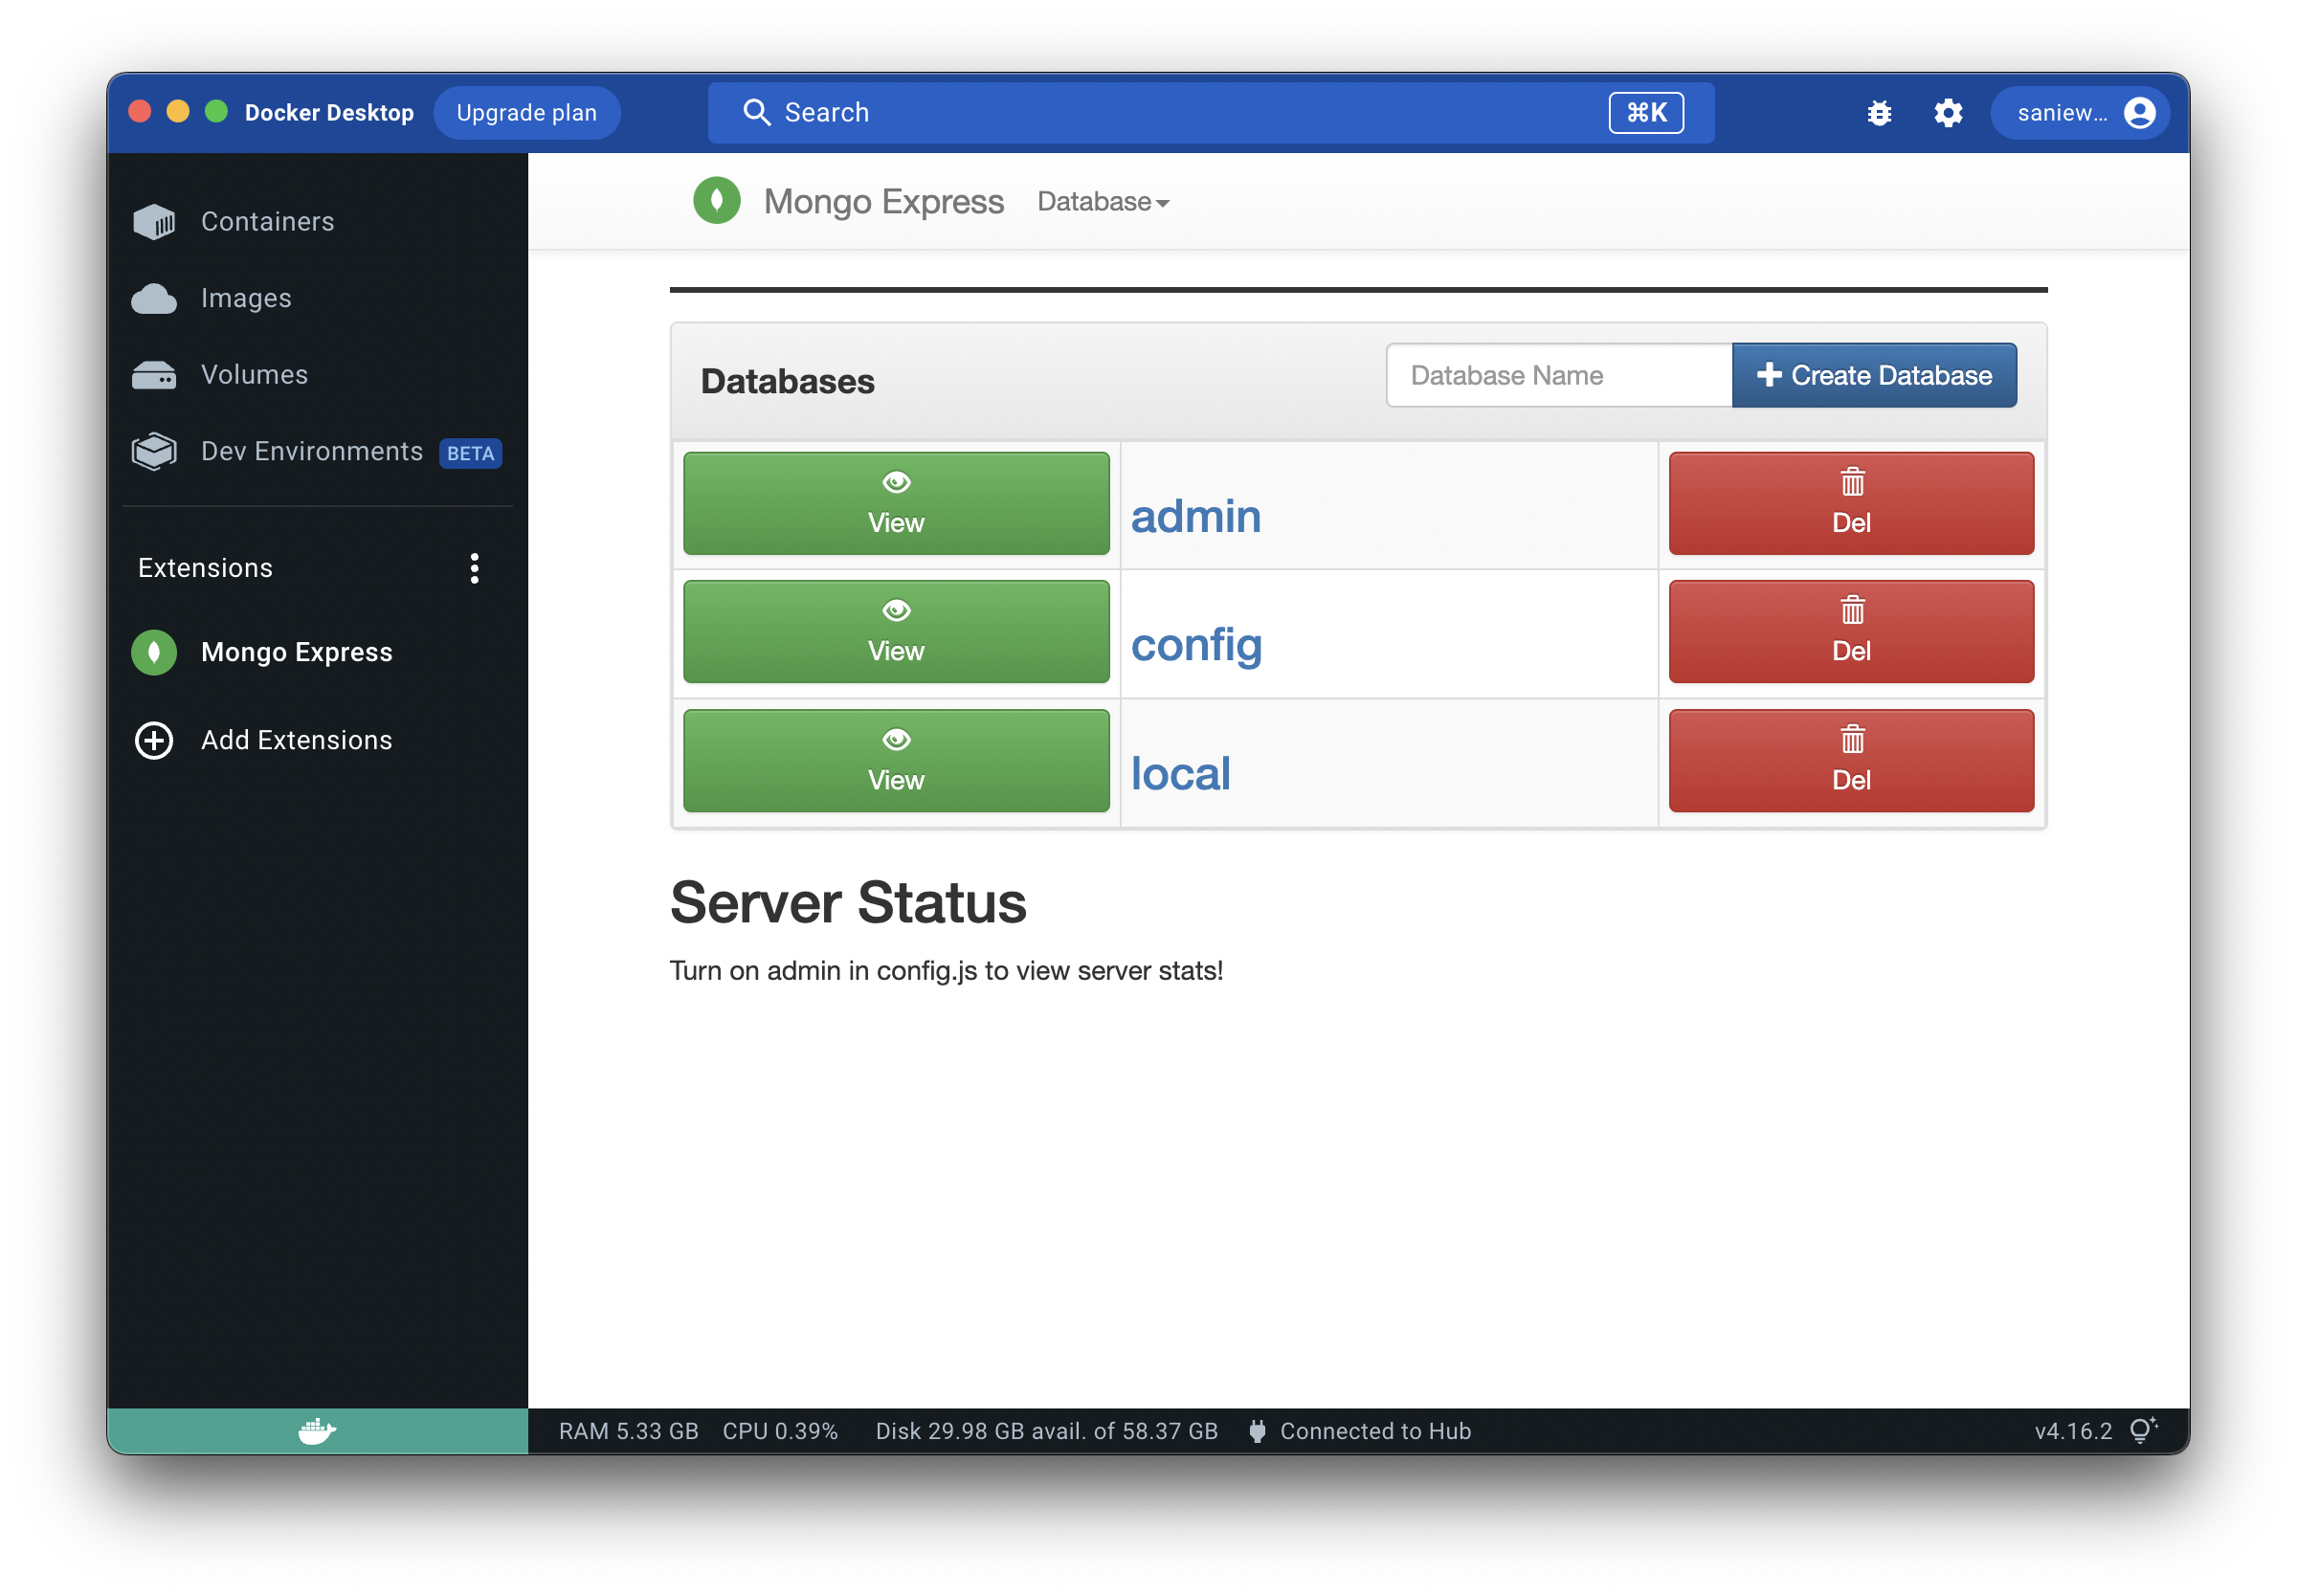2297x1596 pixels.
Task: Click the Mongo Express leaf logo in header
Action: click(716, 201)
